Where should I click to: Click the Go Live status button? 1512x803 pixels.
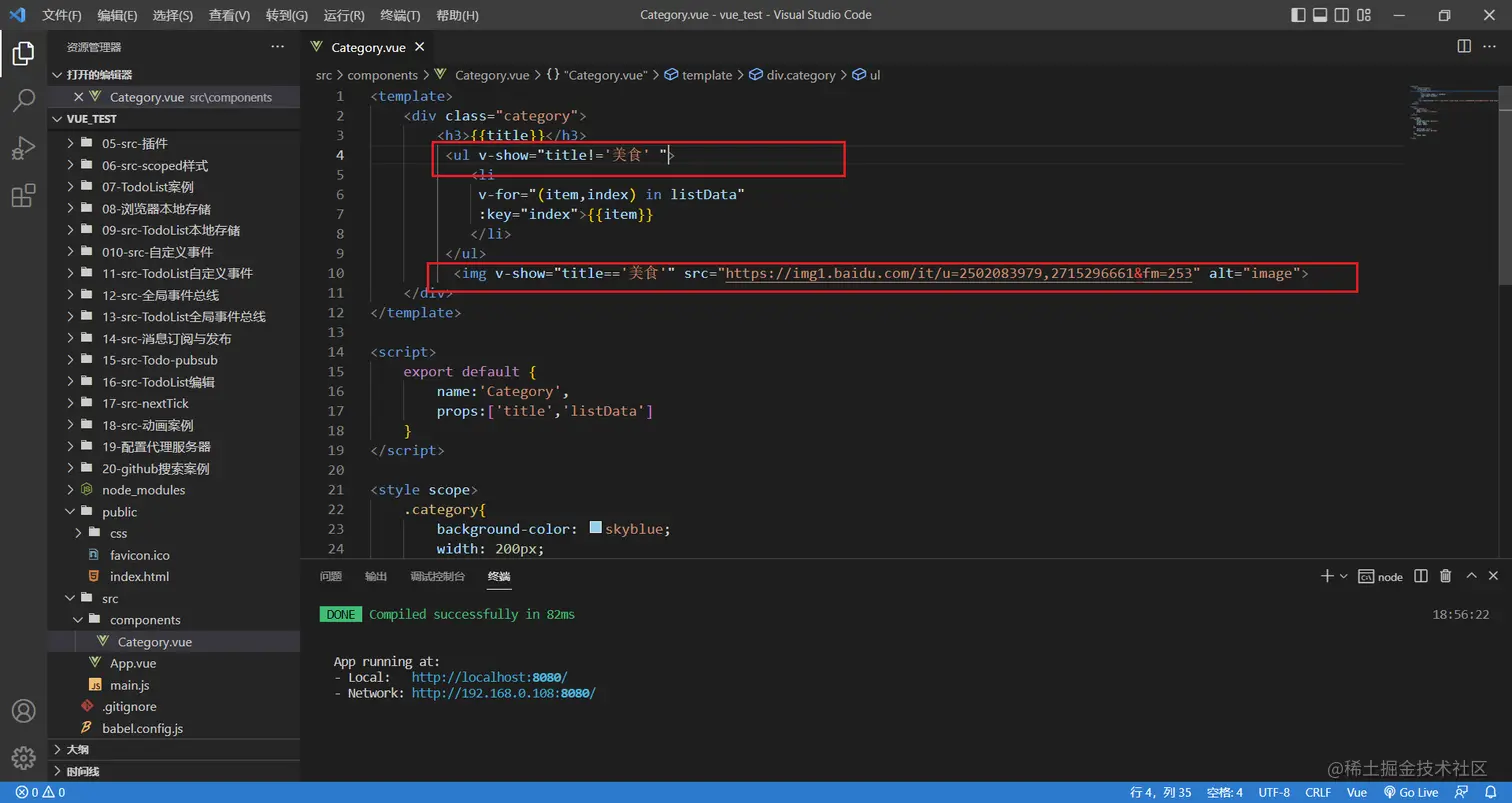[1410, 792]
